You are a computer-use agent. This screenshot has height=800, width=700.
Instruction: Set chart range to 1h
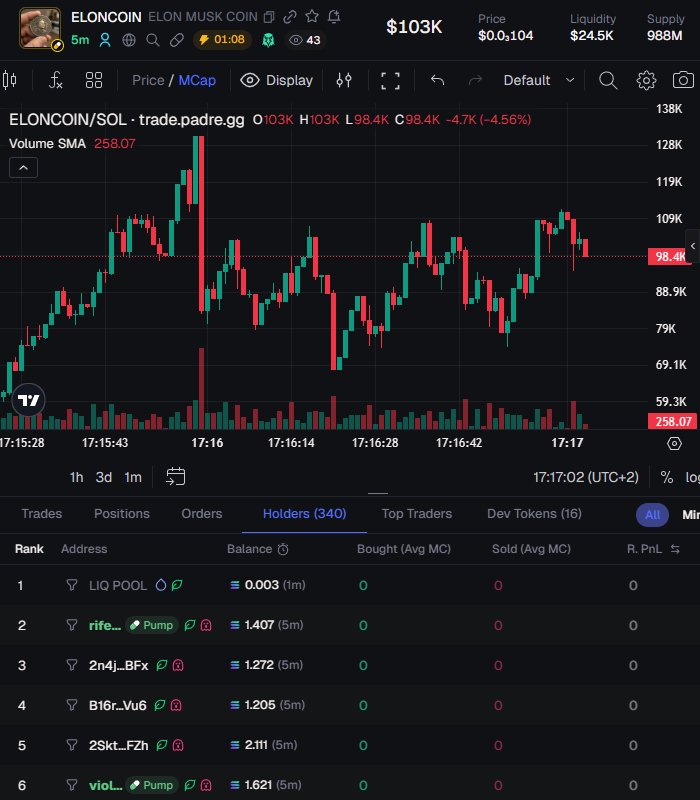[x=77, y=477]
